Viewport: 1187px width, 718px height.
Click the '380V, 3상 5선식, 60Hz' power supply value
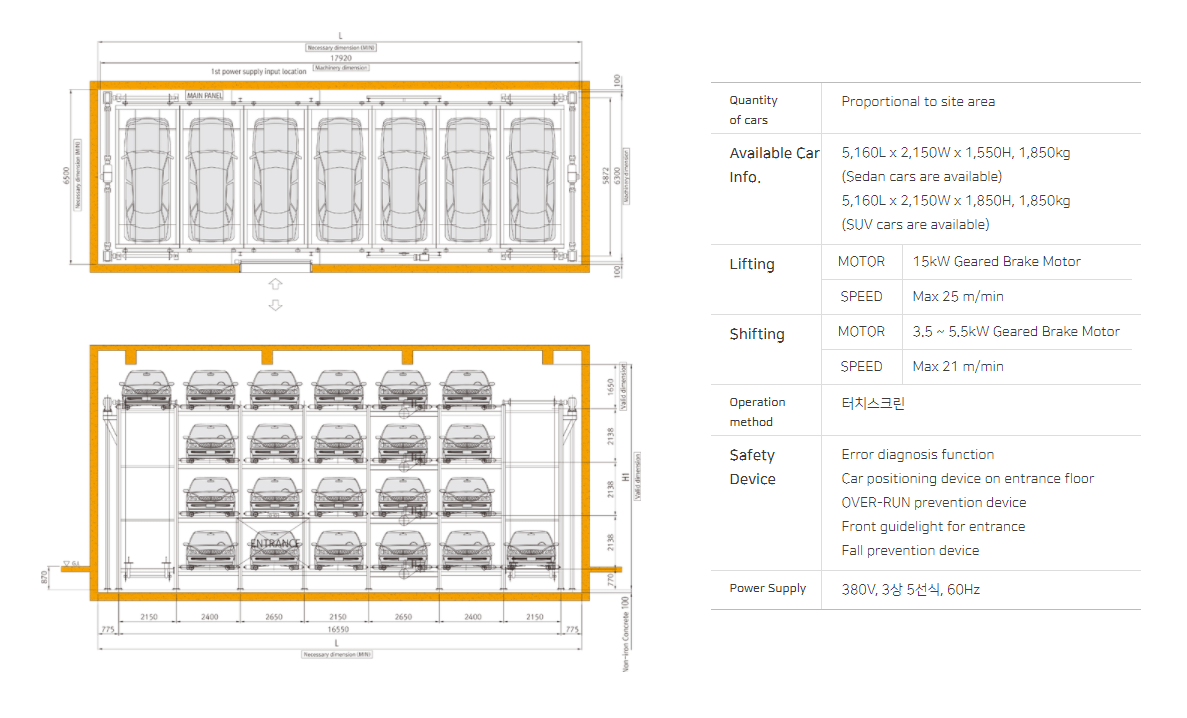tap(910, 589)
